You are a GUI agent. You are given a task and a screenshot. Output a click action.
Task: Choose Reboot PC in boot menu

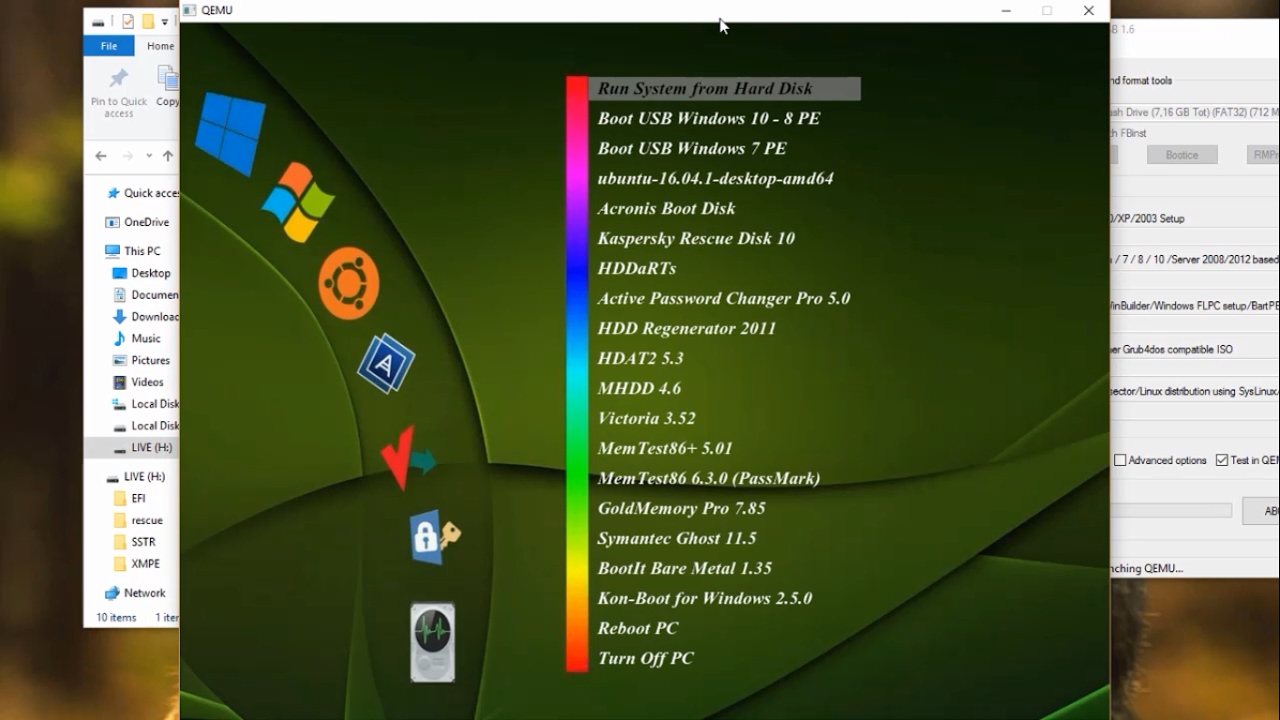(x=638, y=628)
